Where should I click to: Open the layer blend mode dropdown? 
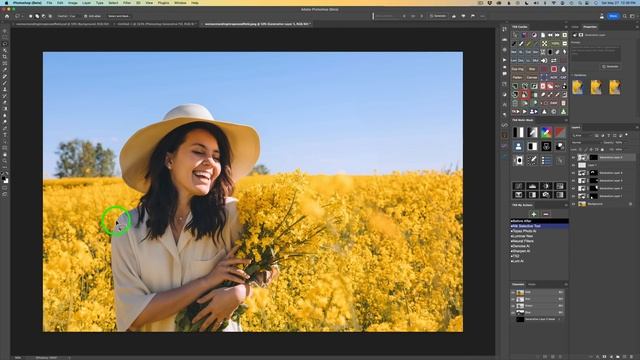click(x=586, y=142)
